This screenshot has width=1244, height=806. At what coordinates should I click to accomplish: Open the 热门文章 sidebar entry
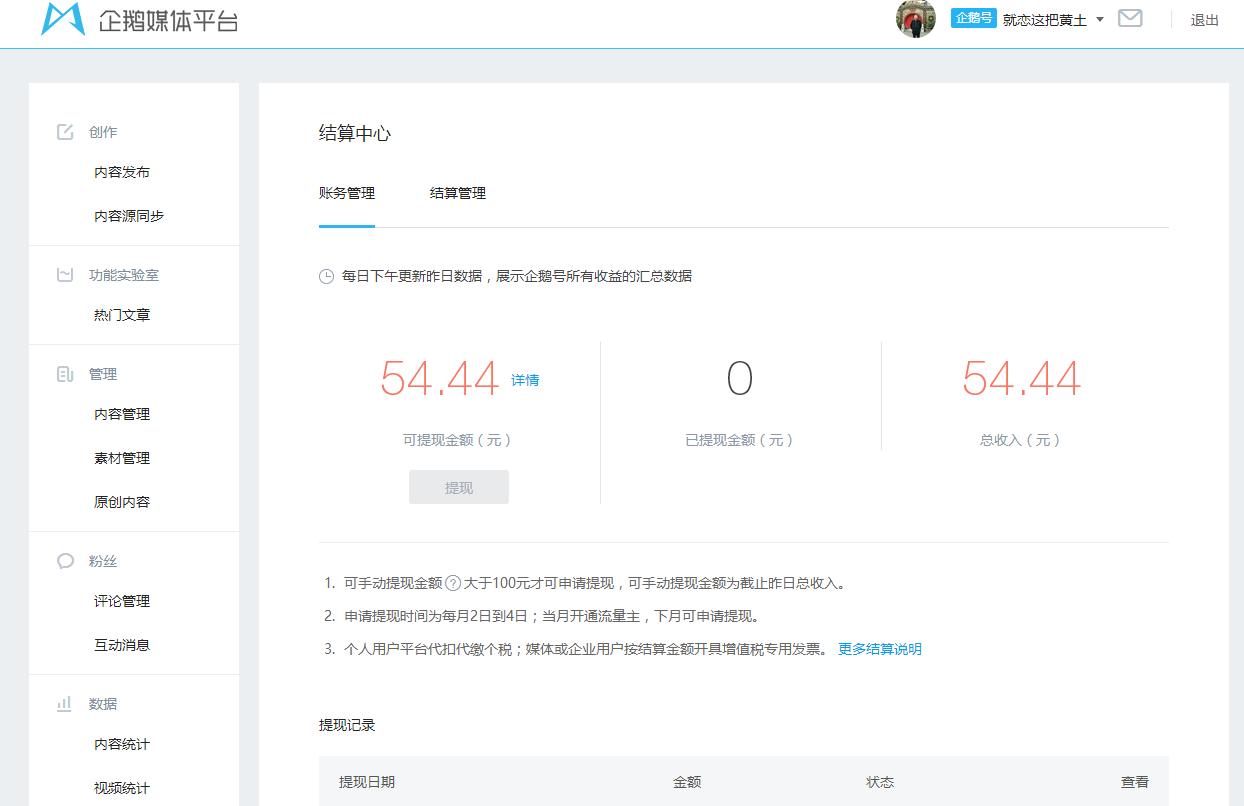(120, 314)
